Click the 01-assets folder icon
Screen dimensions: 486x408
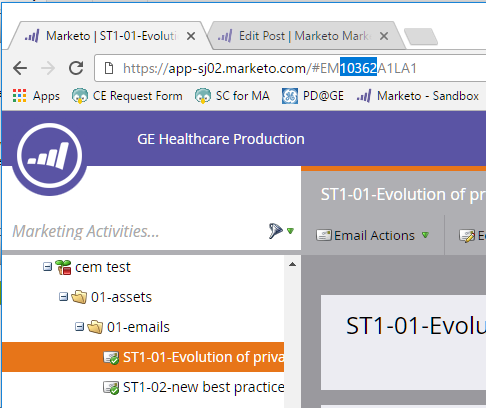coord(79,297)
